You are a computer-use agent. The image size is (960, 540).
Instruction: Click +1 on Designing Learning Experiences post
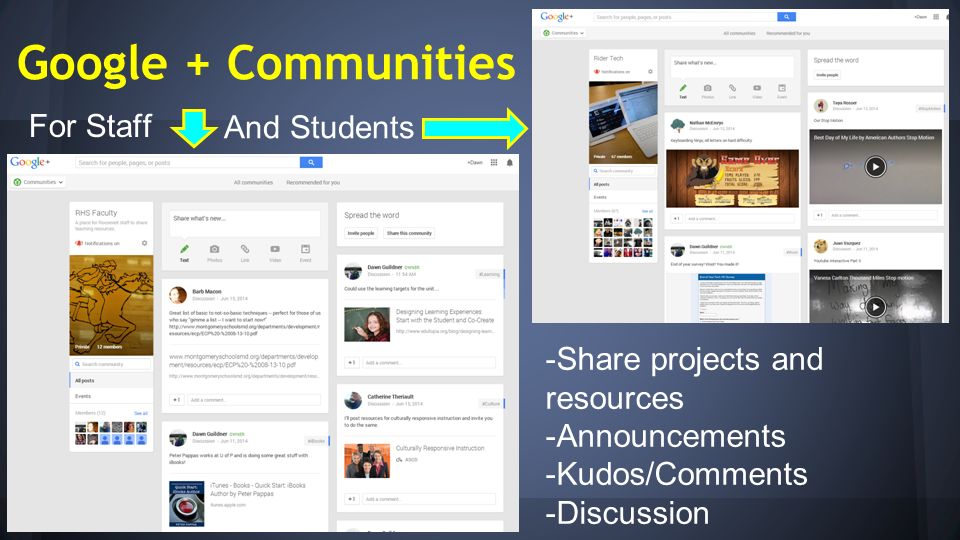pyautogui.click(x=351, y=362)
